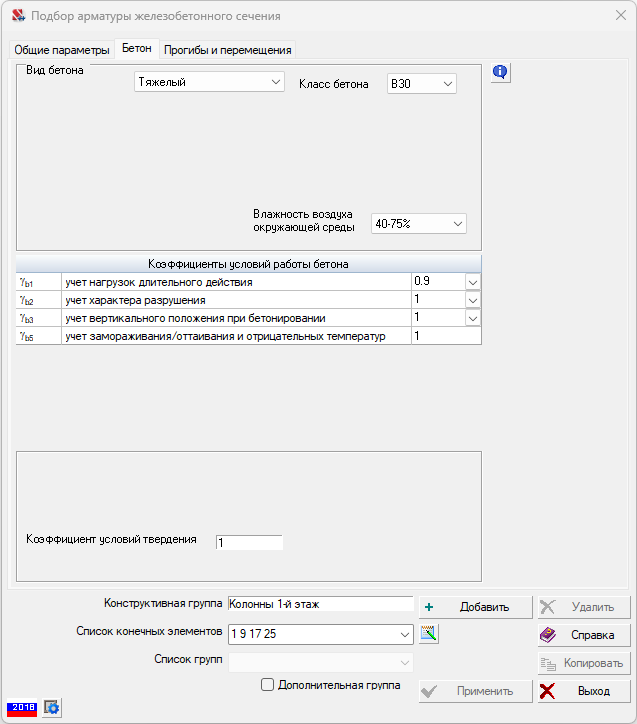Click the Удалить button
637x724 pixels.
pos(584,607)
